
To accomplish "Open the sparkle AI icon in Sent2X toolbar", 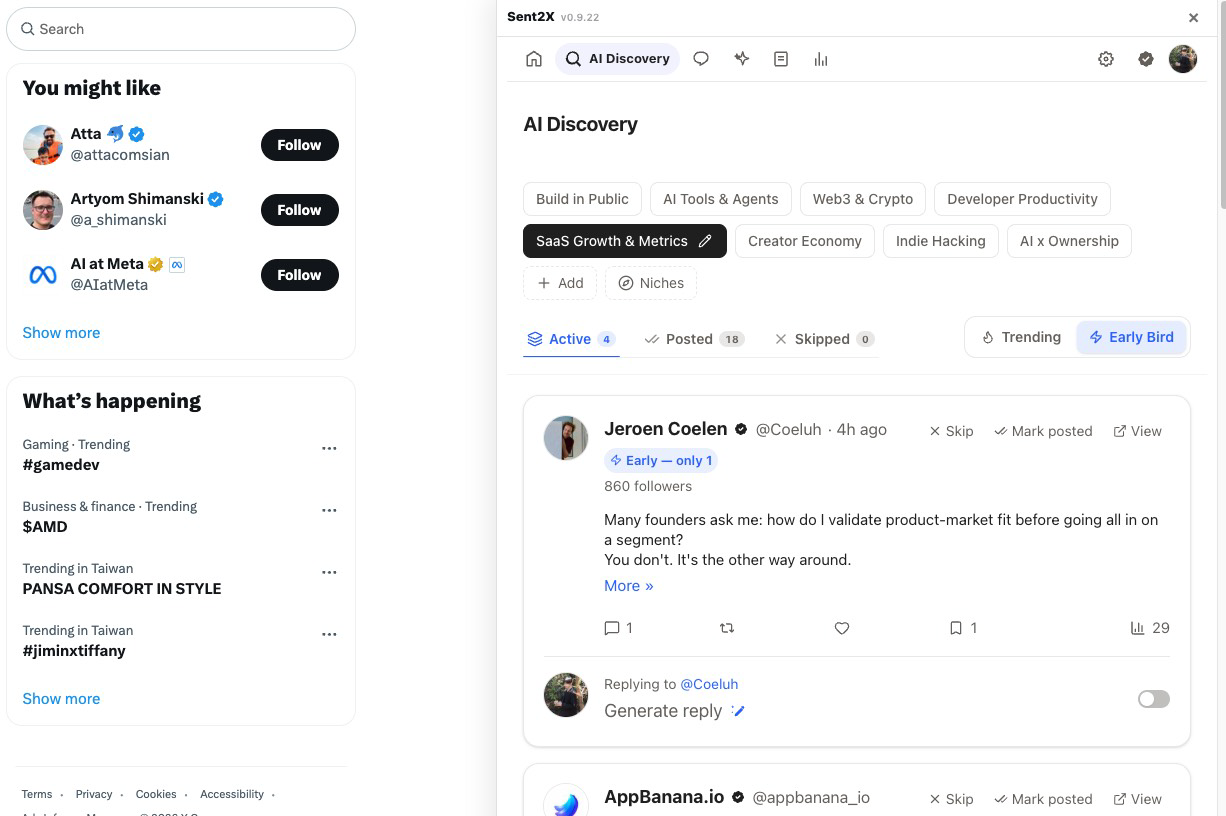I will pos(741,59).
